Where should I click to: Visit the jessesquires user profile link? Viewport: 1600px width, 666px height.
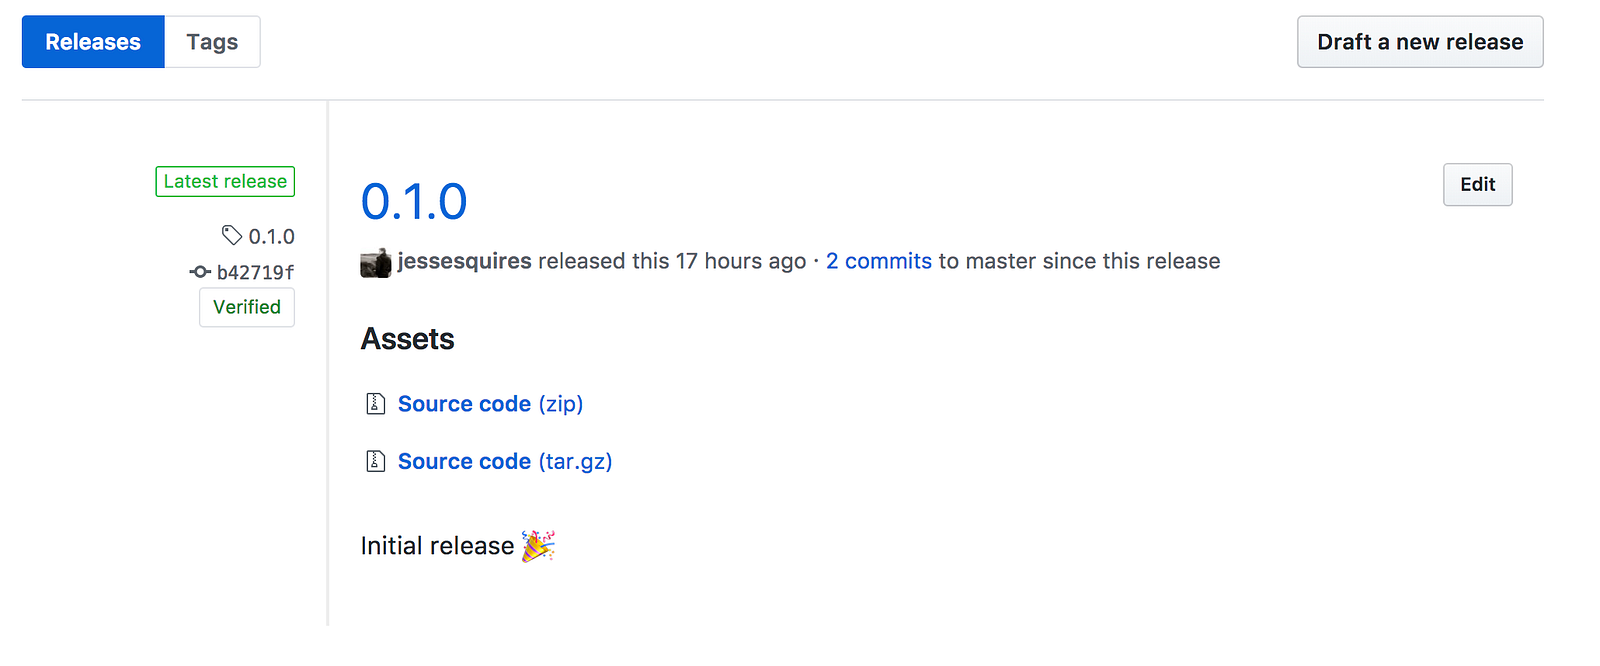click(465, 261)
